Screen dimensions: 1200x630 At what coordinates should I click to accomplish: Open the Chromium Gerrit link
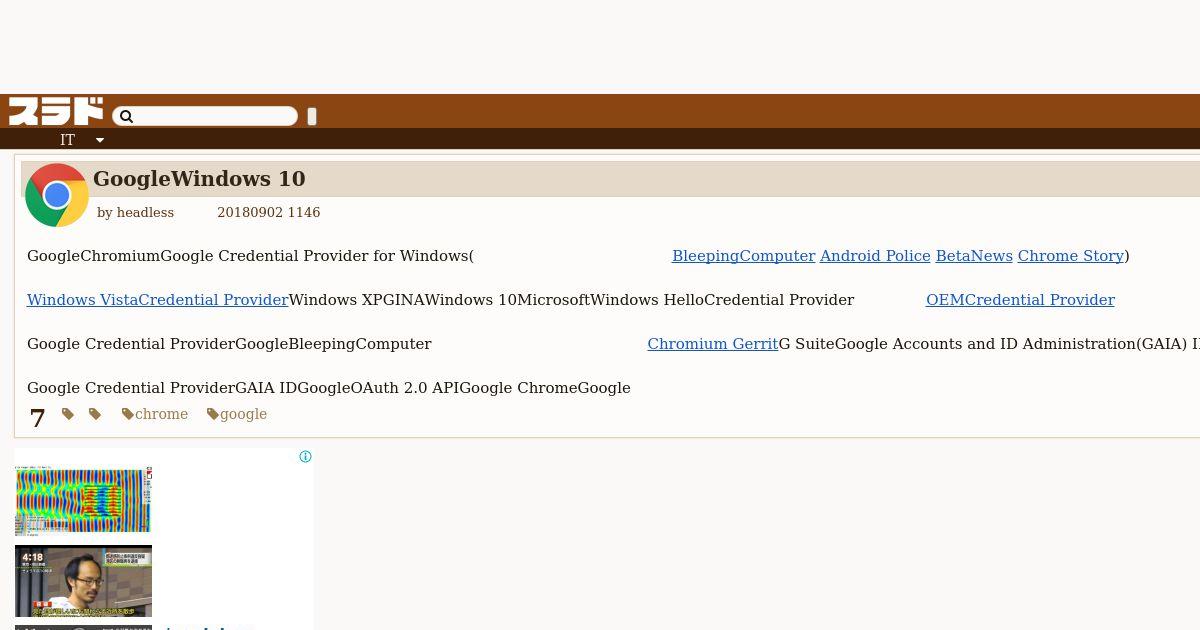tap(712, 344)
